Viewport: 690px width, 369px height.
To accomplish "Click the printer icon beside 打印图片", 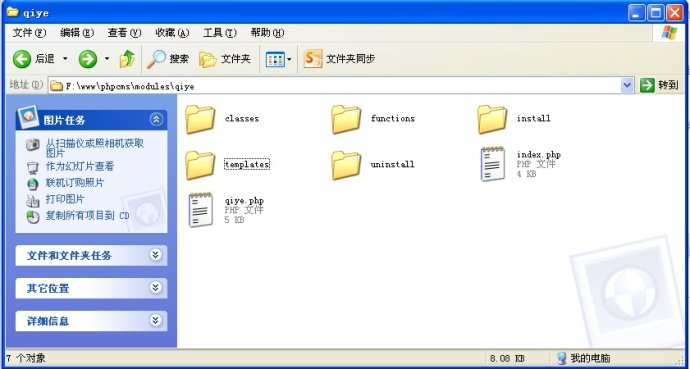I will (x=33, y=201).
